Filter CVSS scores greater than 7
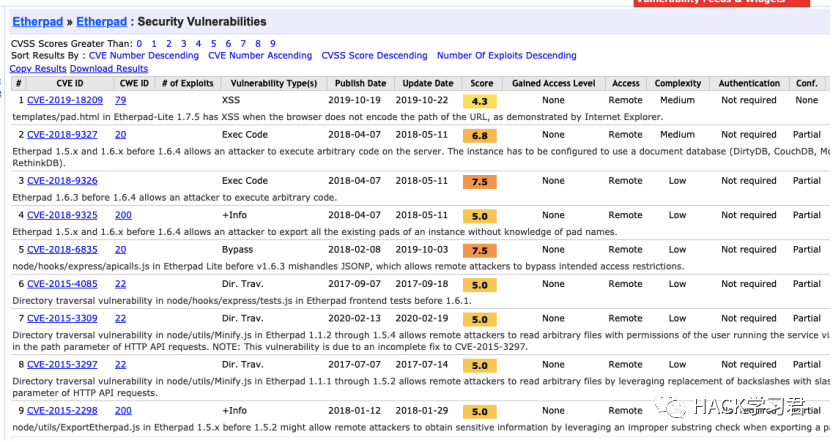Viewport: 832px width, 442px height. coord(243,44)
